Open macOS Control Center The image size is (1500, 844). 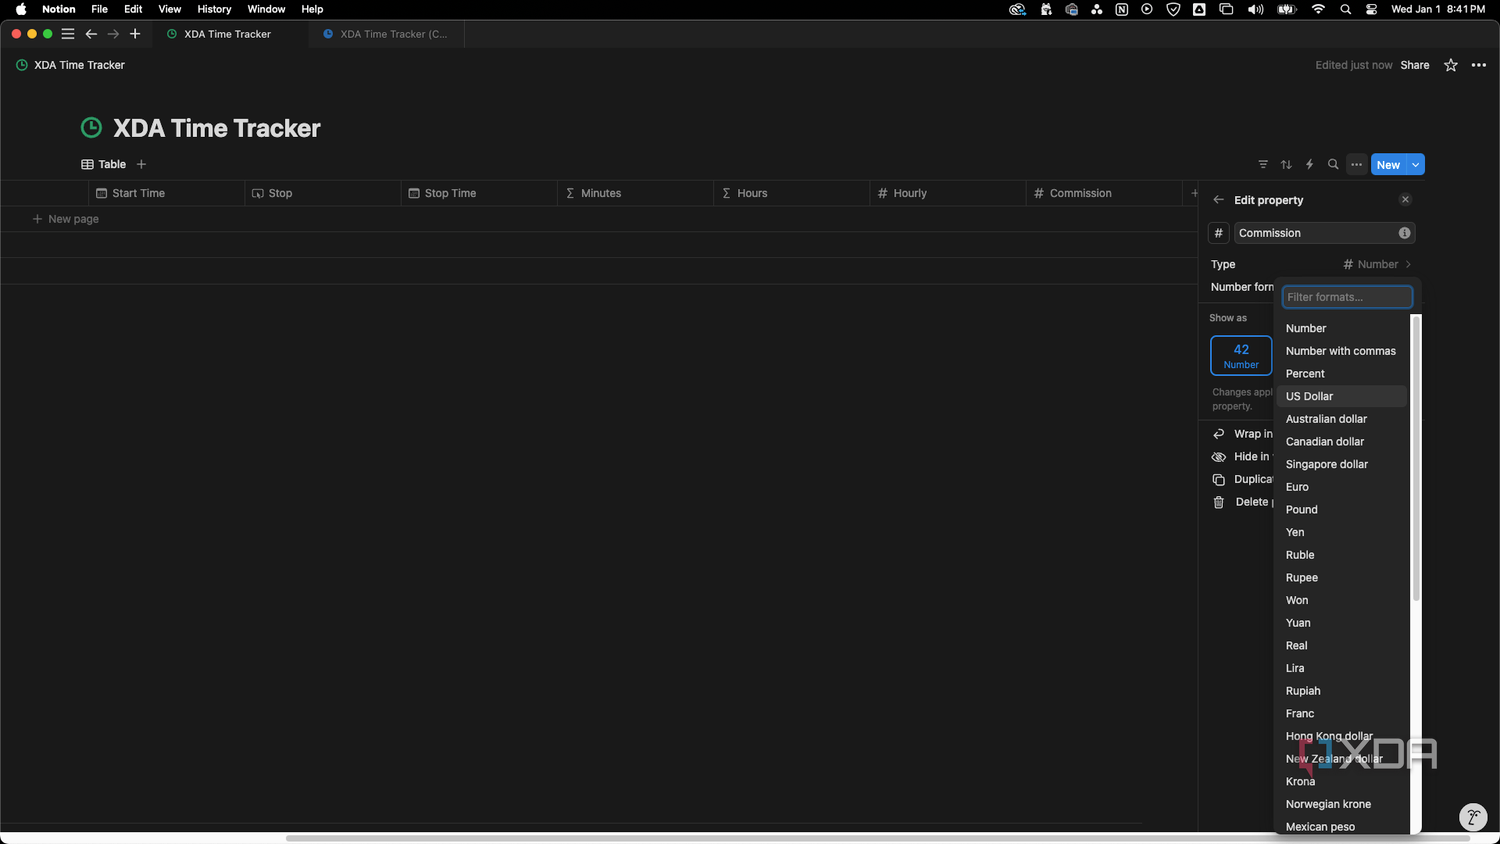point(1371,9)
